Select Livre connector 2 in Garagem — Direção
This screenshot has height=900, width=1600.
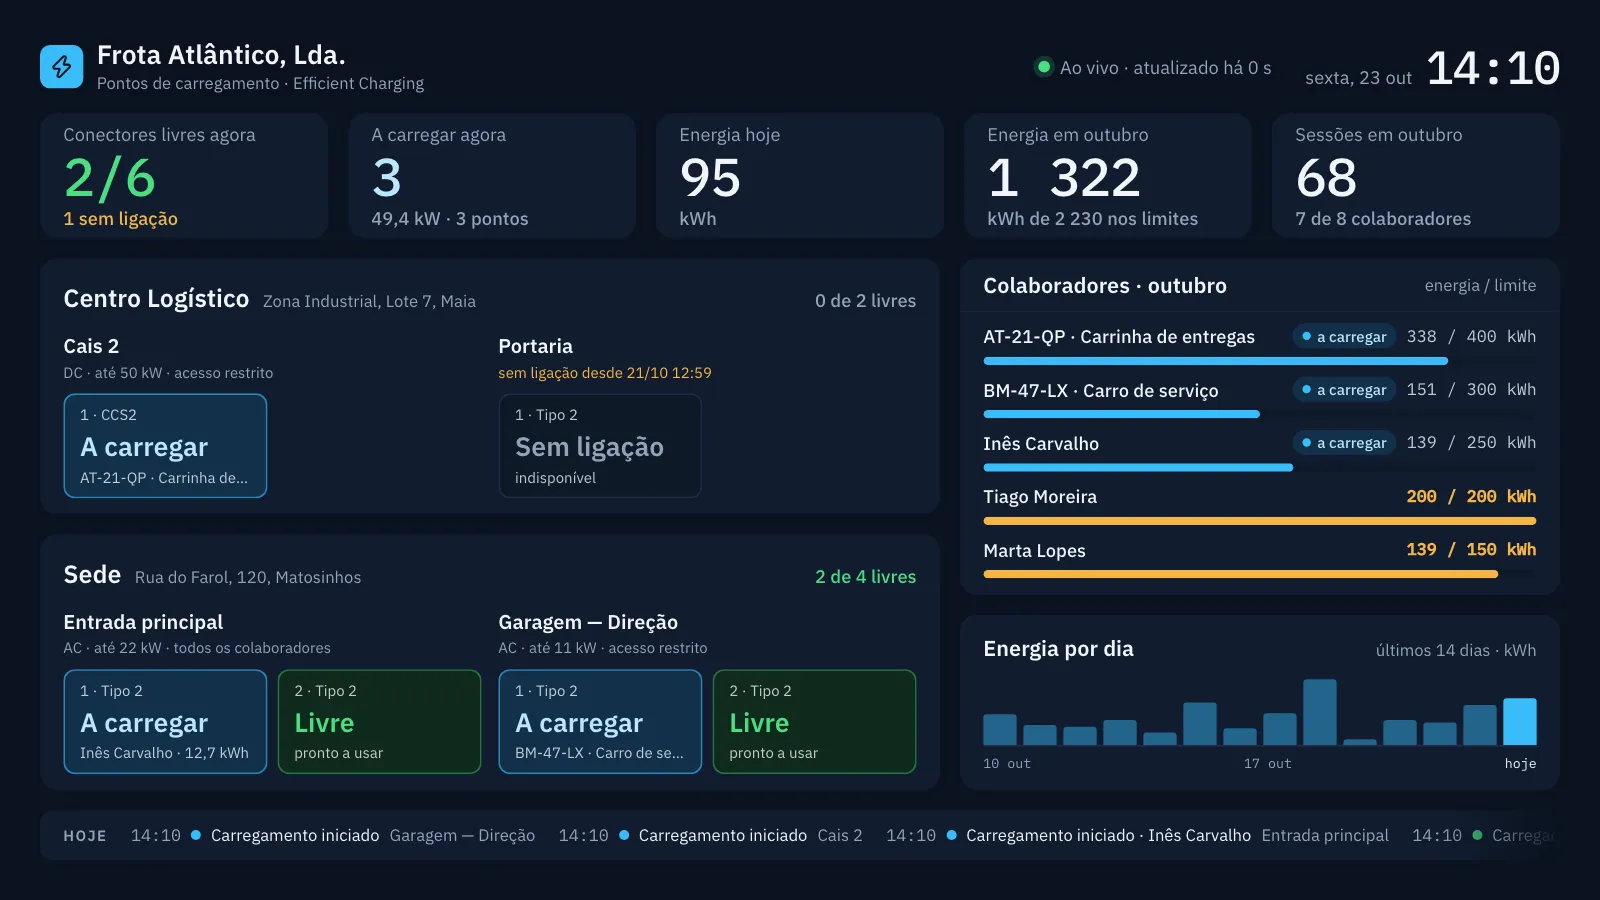tap(814, 722)
